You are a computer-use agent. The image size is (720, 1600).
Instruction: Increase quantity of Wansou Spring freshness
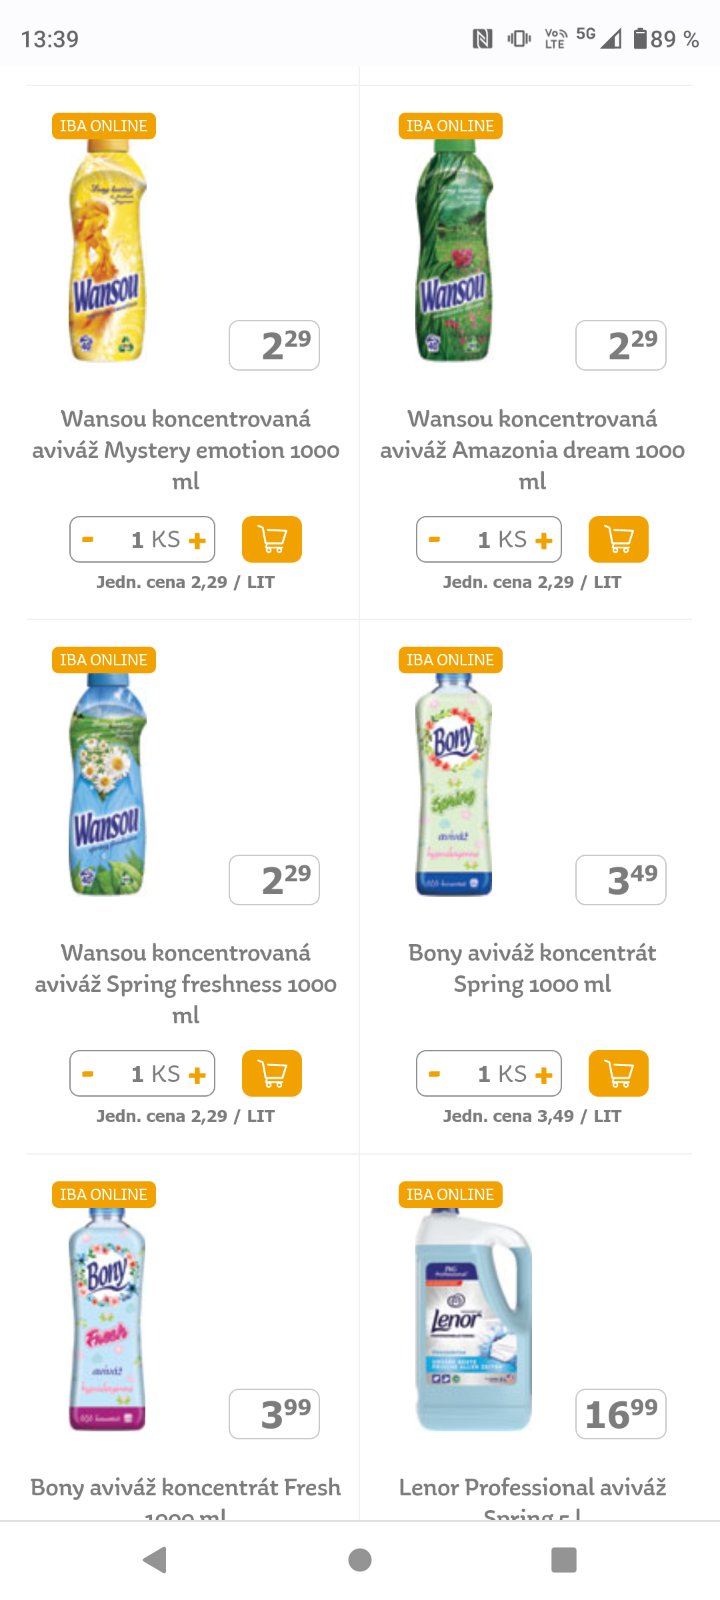198,1075
